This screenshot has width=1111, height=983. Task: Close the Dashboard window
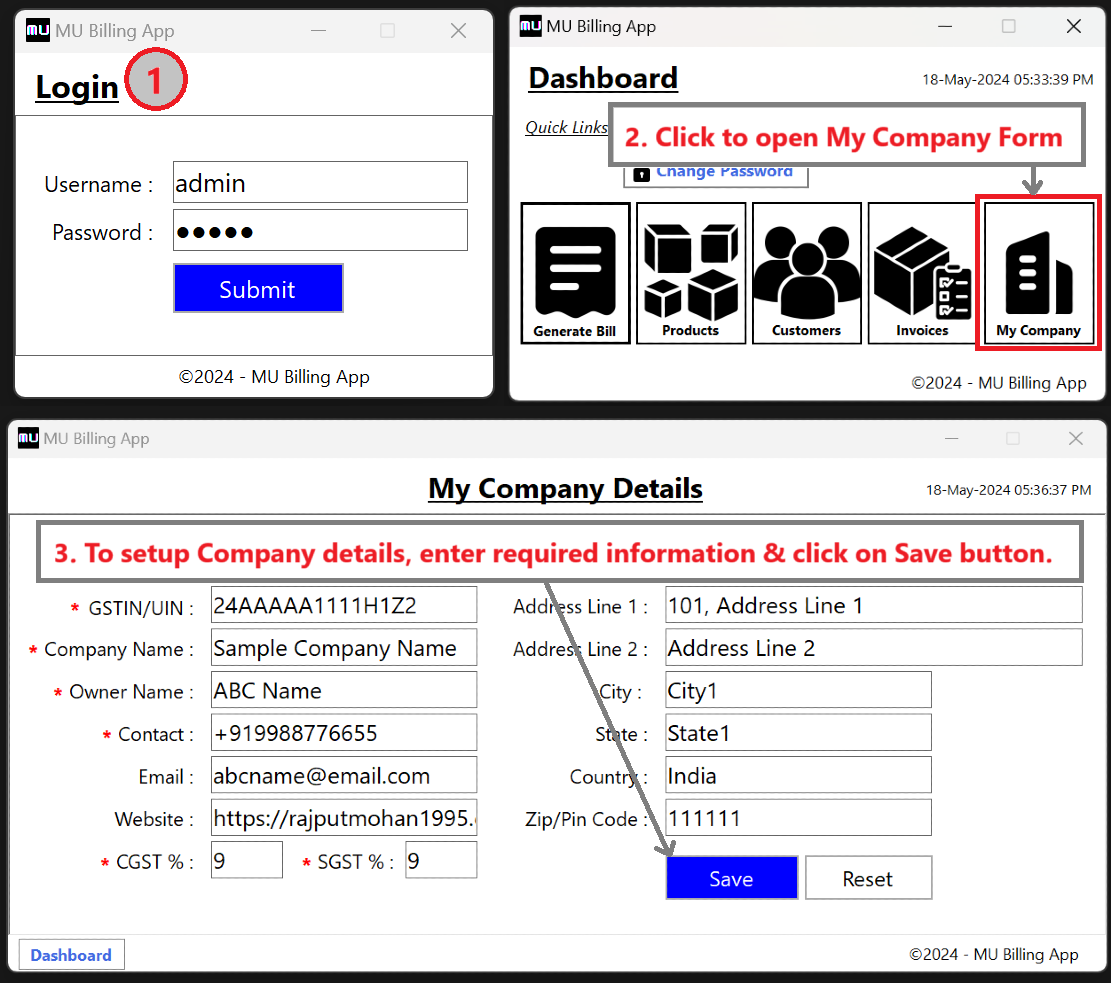click(x=1073, y=27)
